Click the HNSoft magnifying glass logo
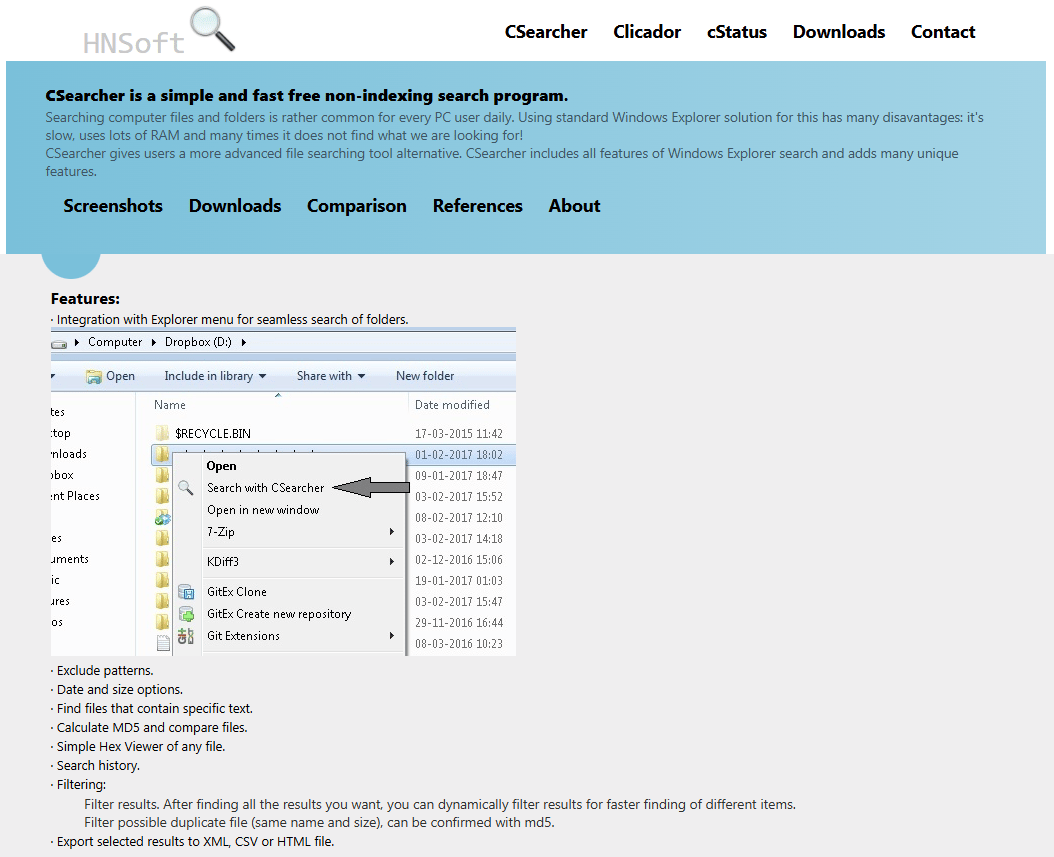This screenshot has width=1054, height=857. click(159, 31)
